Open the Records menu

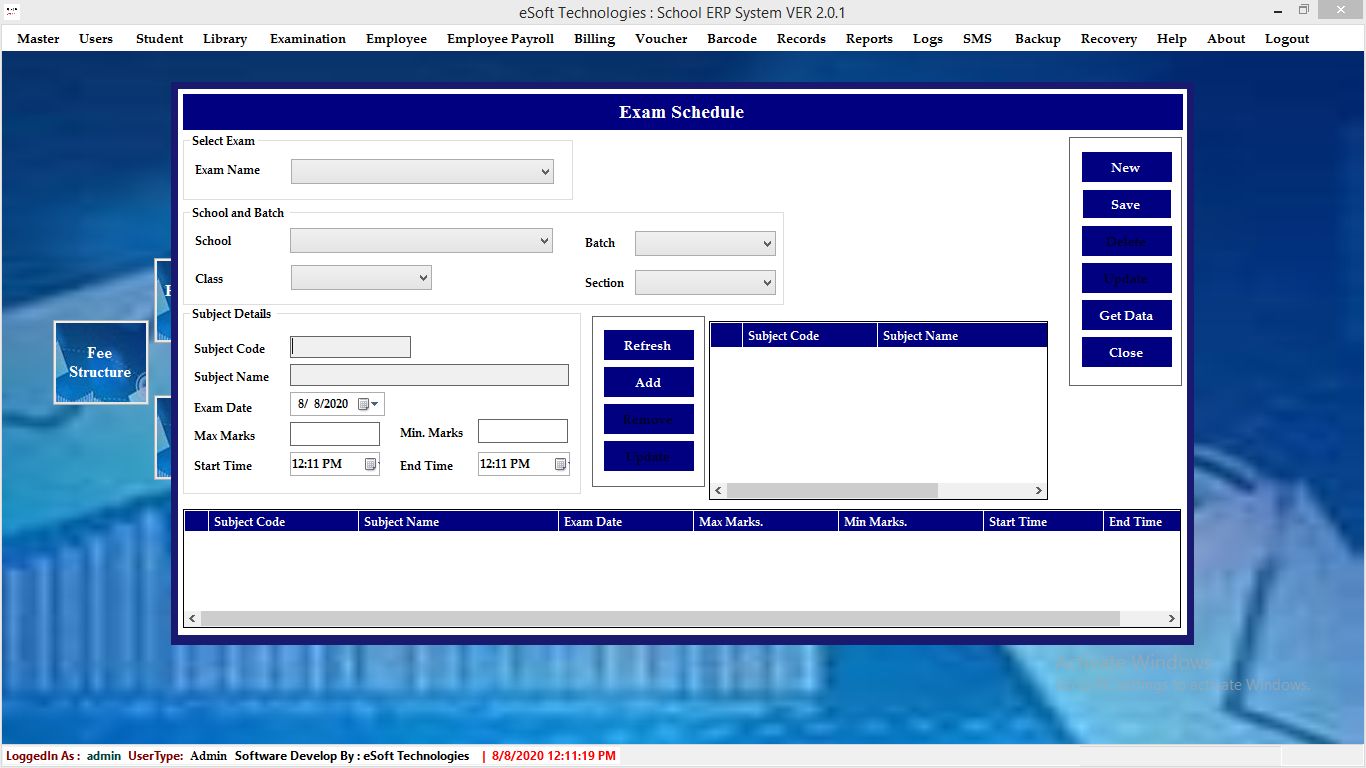pyautogui.click(x=801, y=39)
